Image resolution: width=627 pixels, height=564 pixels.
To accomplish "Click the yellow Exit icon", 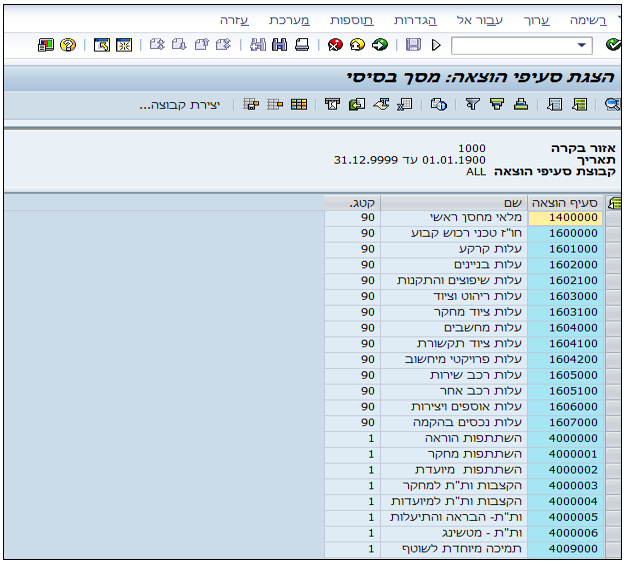I will [x=357, y=44].
